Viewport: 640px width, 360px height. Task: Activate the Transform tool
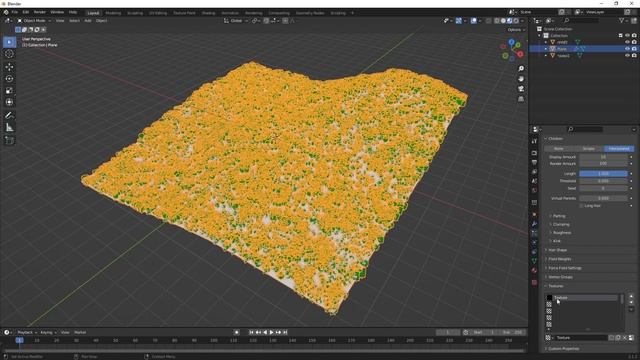9,102
